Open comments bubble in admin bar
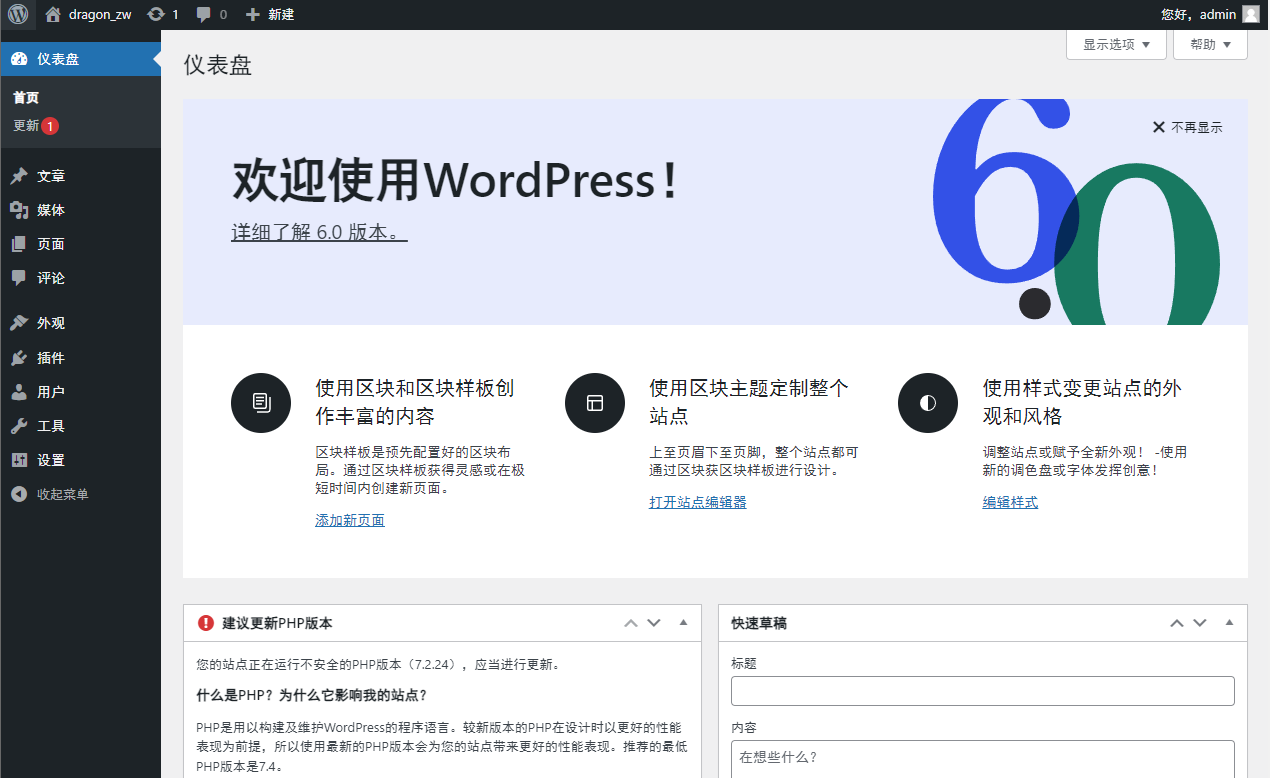This screenshot has width=1270, height=778. click(204, 14)
